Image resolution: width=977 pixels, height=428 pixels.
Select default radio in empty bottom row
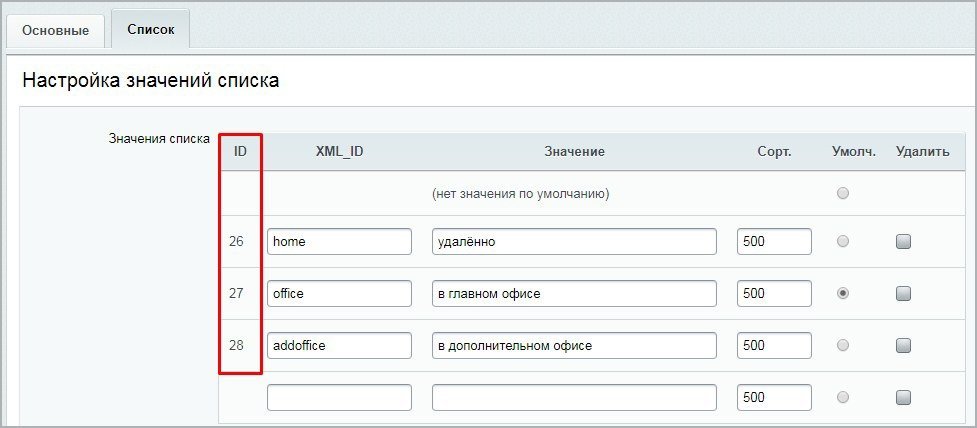pos(843,397)
